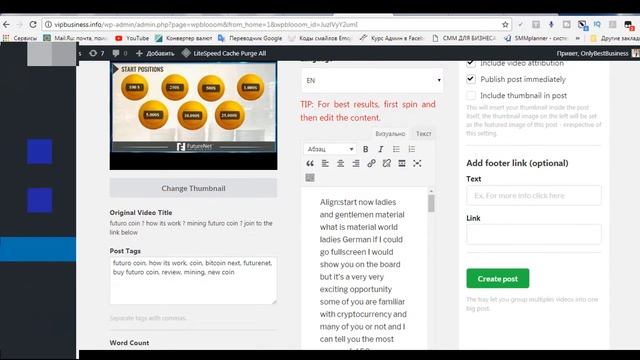Open the Добавить admin bar menu
Screen dimensions: 640x360
click(155, 53)
